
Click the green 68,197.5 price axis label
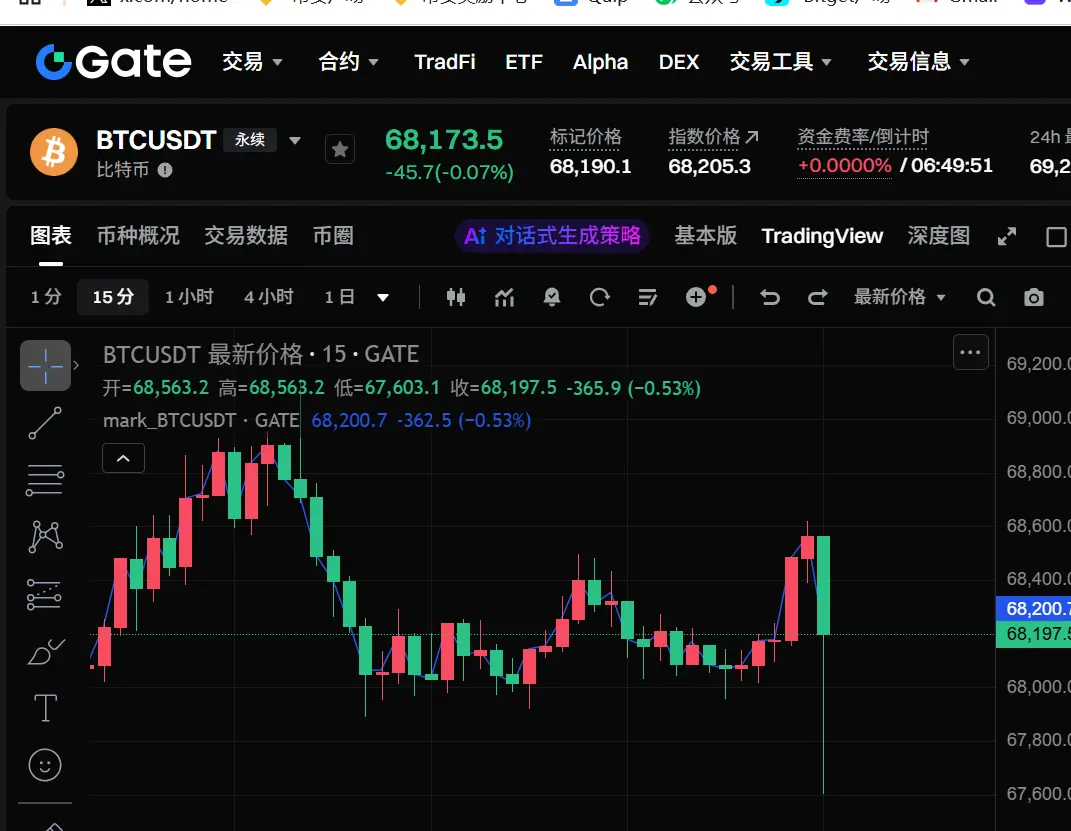(x=1033, y=634)
